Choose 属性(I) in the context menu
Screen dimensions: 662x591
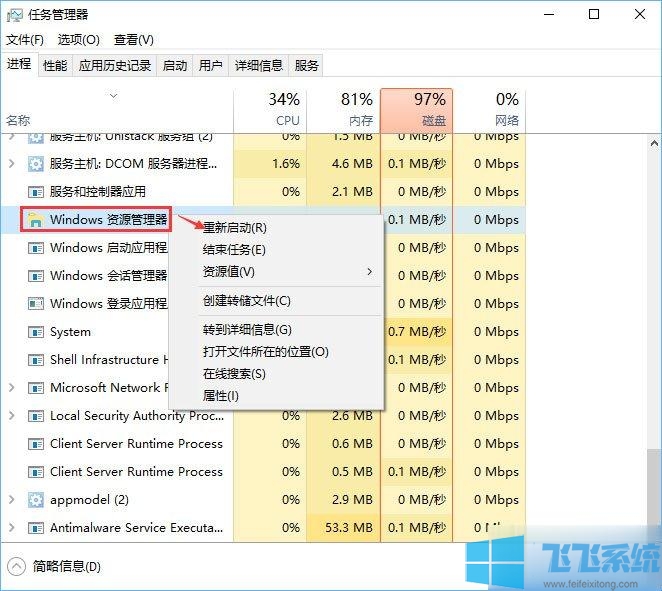point(276,396)
